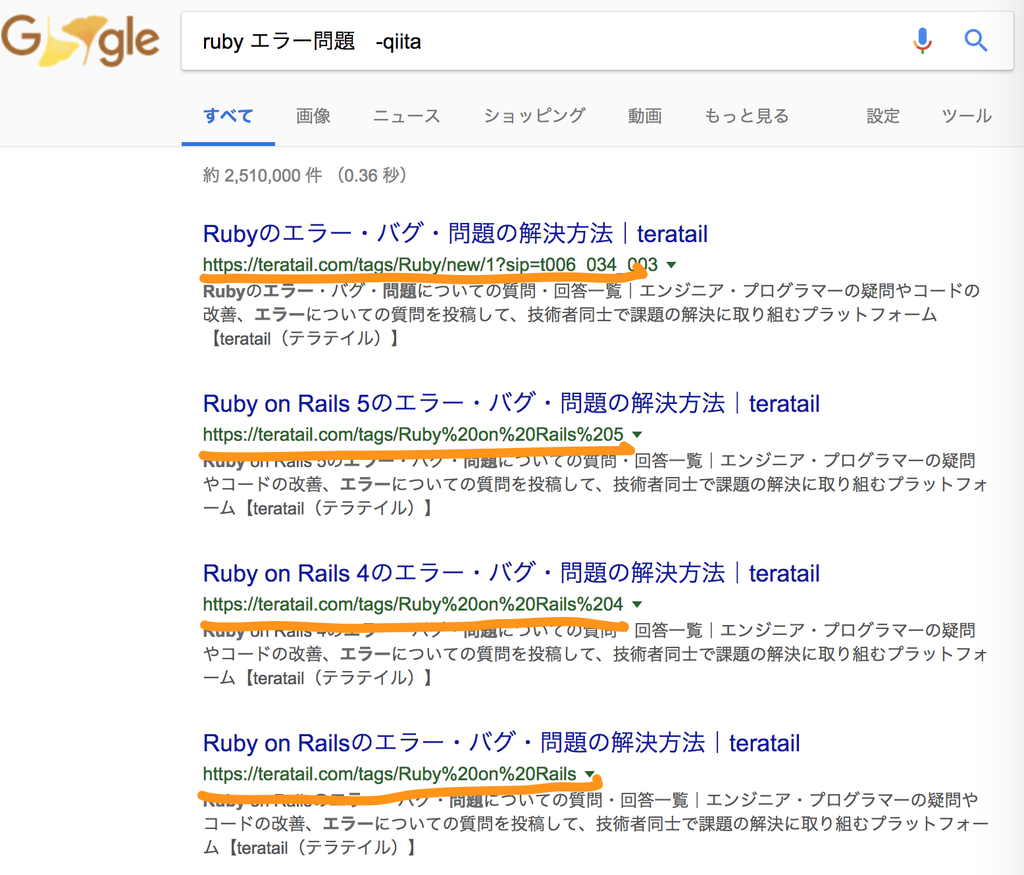Expand the もっと見る menu
This screenshot has width=1024, height=875.
[x=746, y=116]
